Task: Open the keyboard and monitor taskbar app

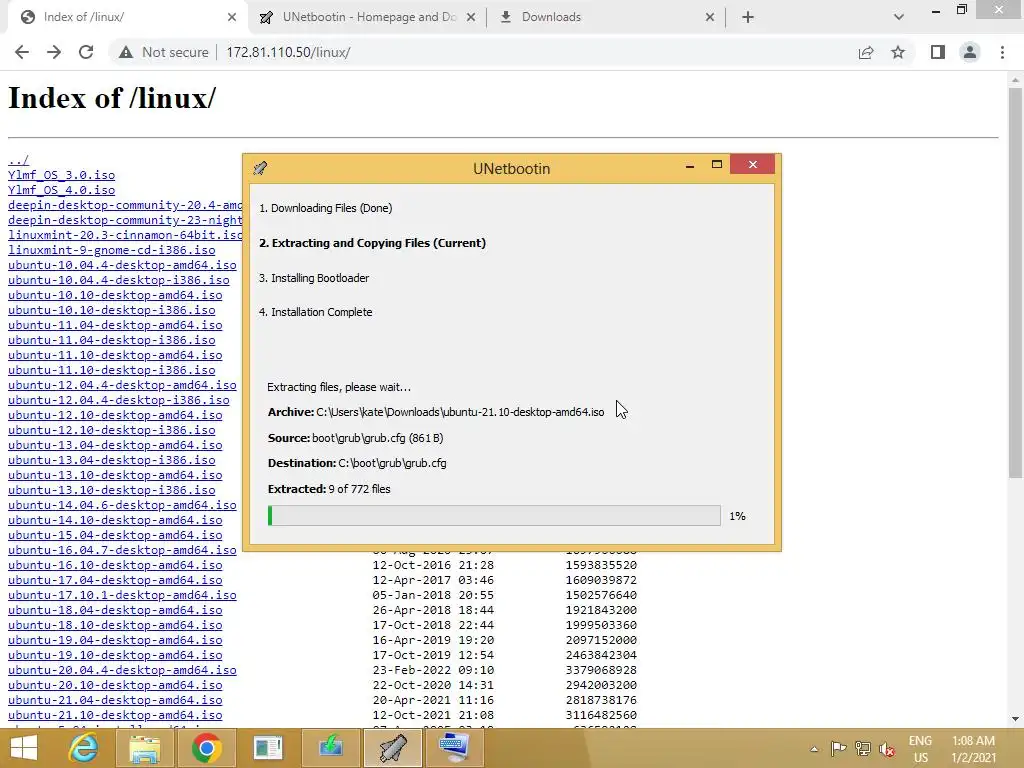Action: (454, 748)
